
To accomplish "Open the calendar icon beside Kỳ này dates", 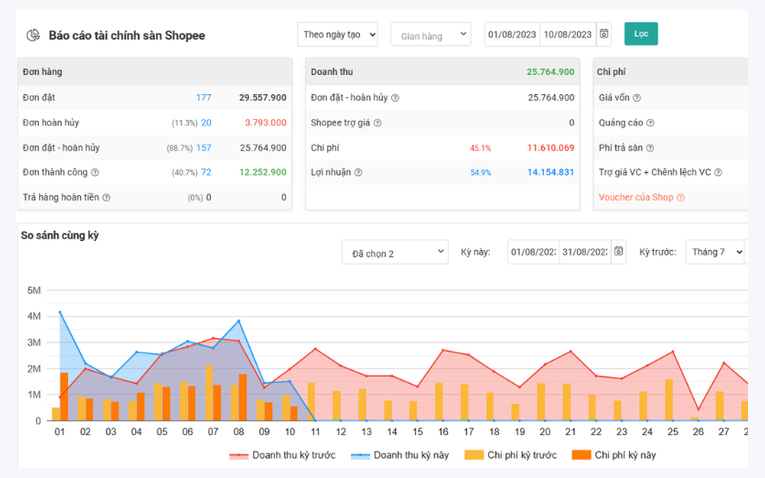I will pyautogui.click(x=619, y=252).
